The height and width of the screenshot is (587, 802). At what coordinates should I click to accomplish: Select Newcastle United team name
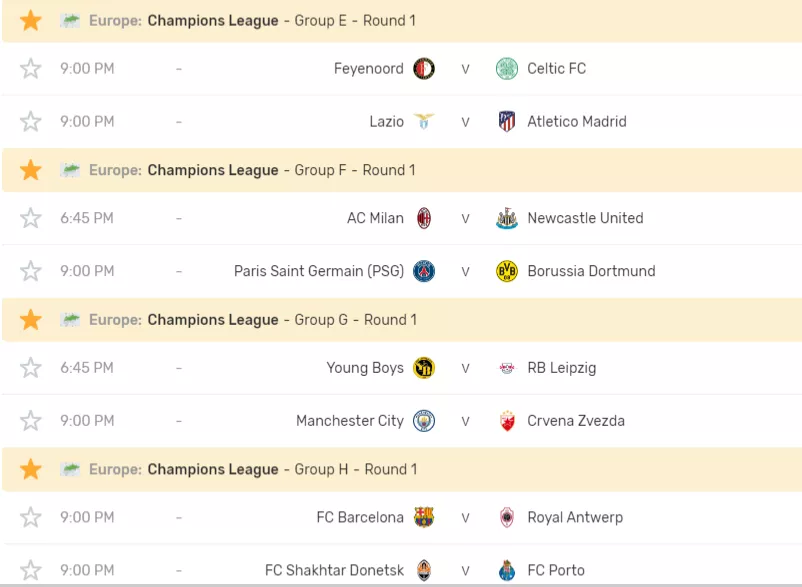(x=585, y=218)
